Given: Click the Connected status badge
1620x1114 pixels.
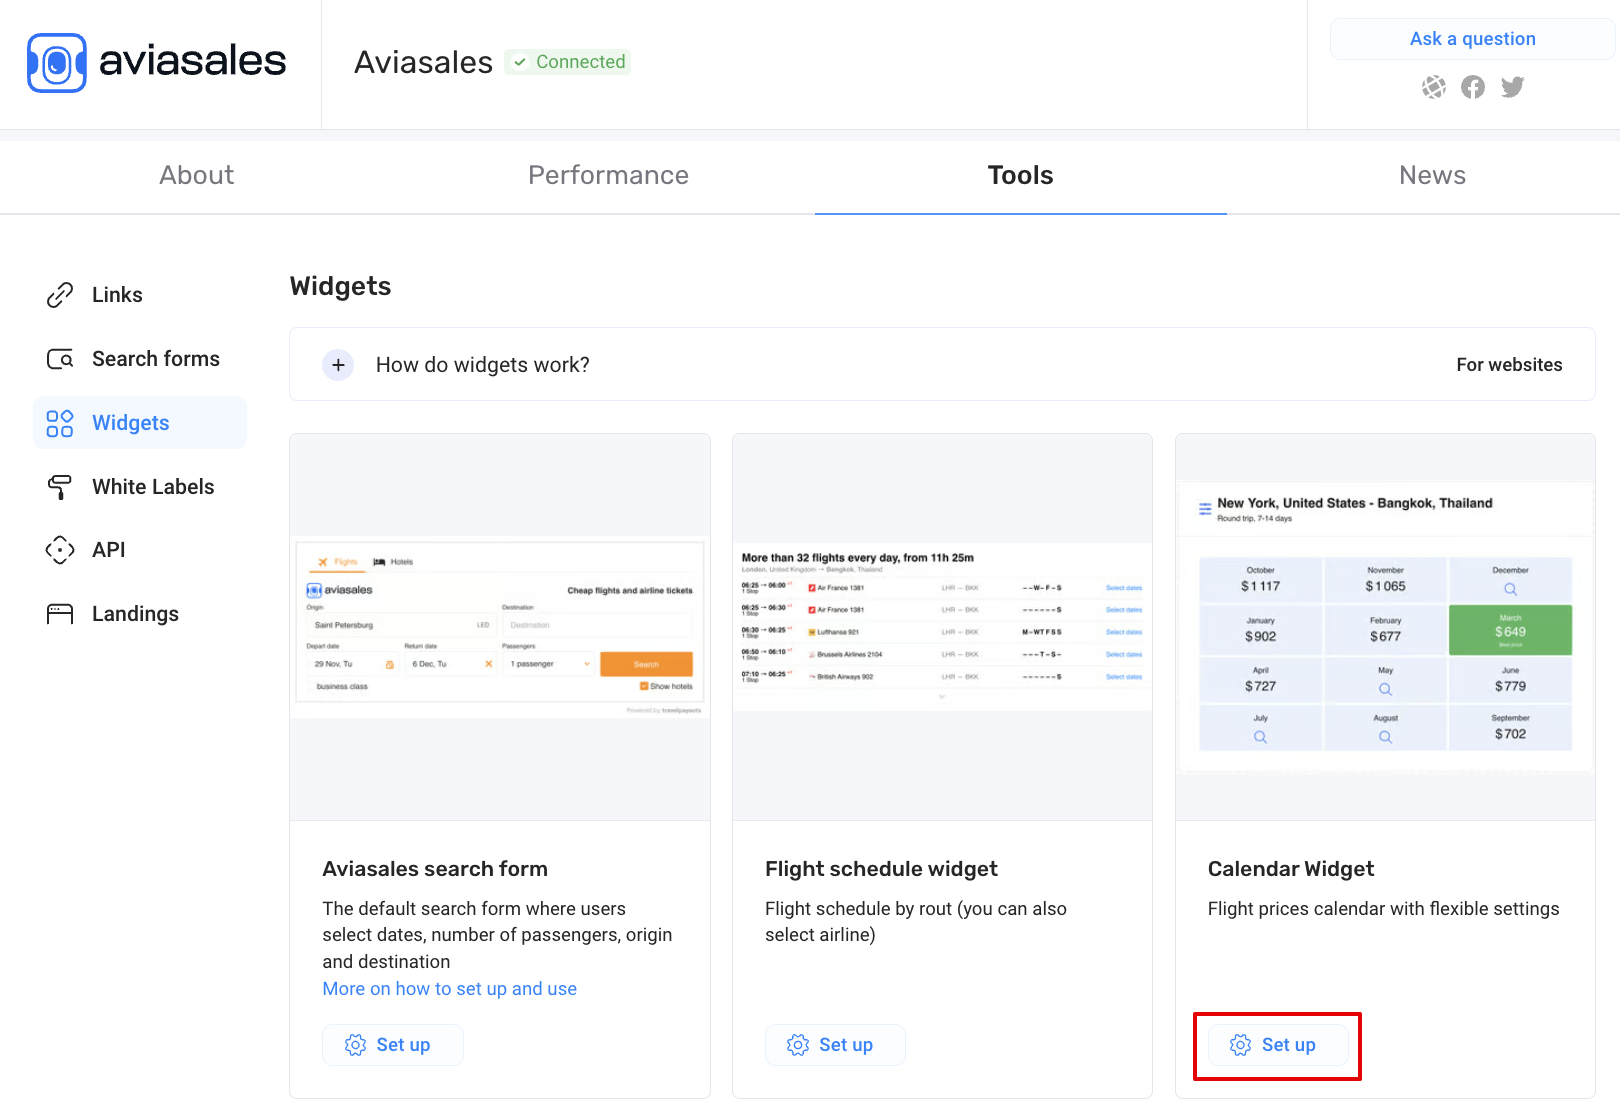Looking at the screenshot, I should (568, 62).
